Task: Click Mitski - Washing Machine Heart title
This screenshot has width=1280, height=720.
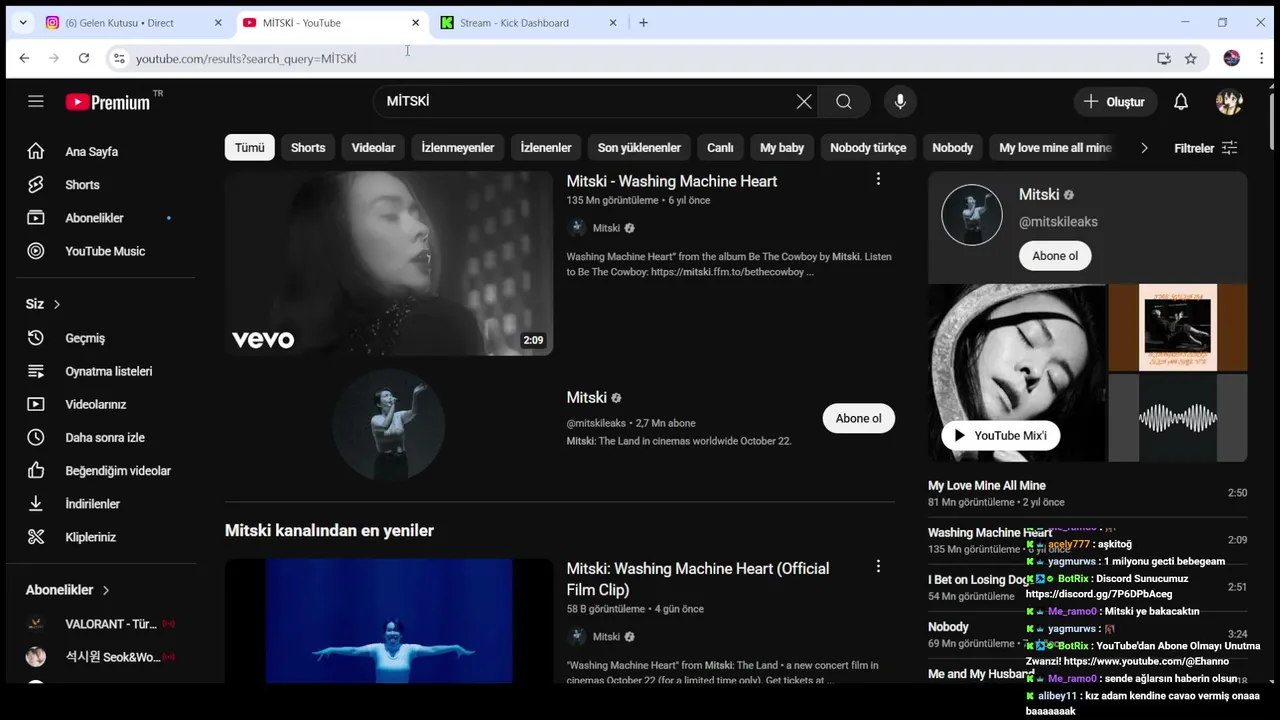Action: (672, 181)
